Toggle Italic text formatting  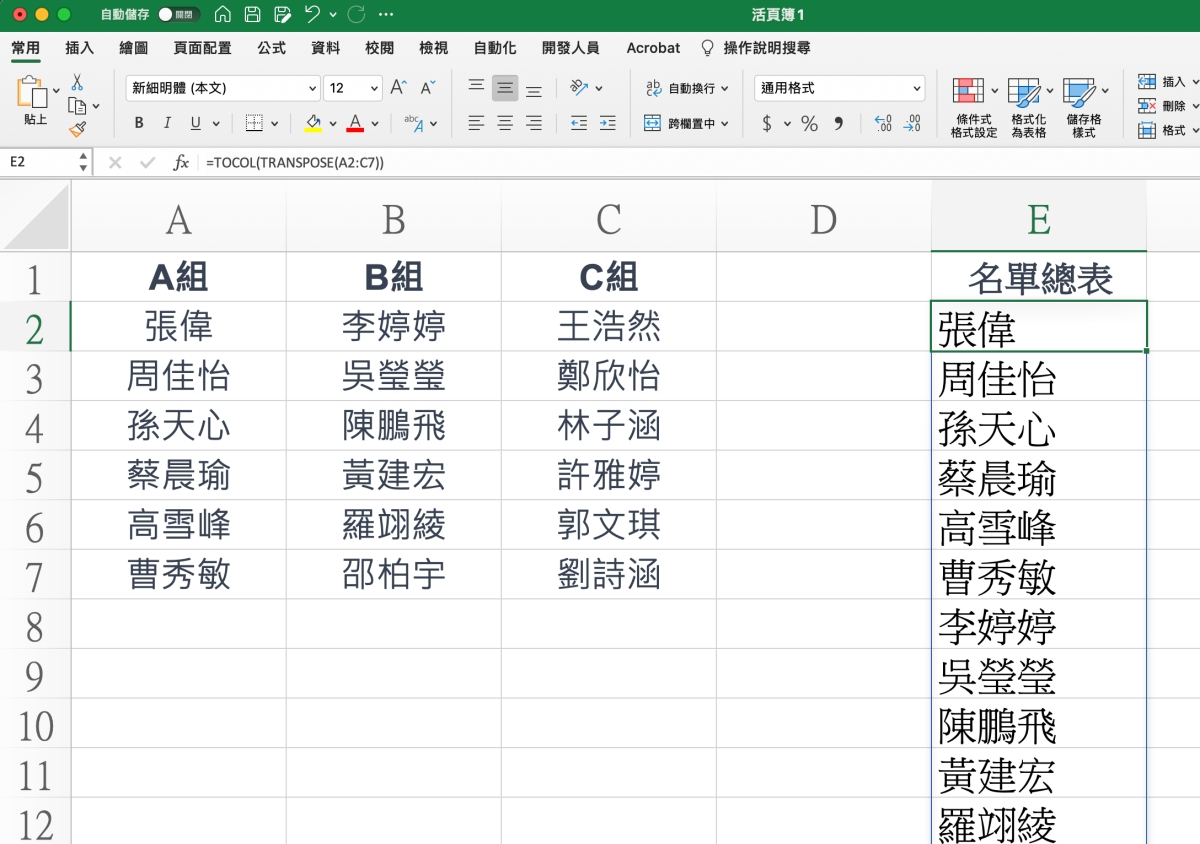[167, 124]
